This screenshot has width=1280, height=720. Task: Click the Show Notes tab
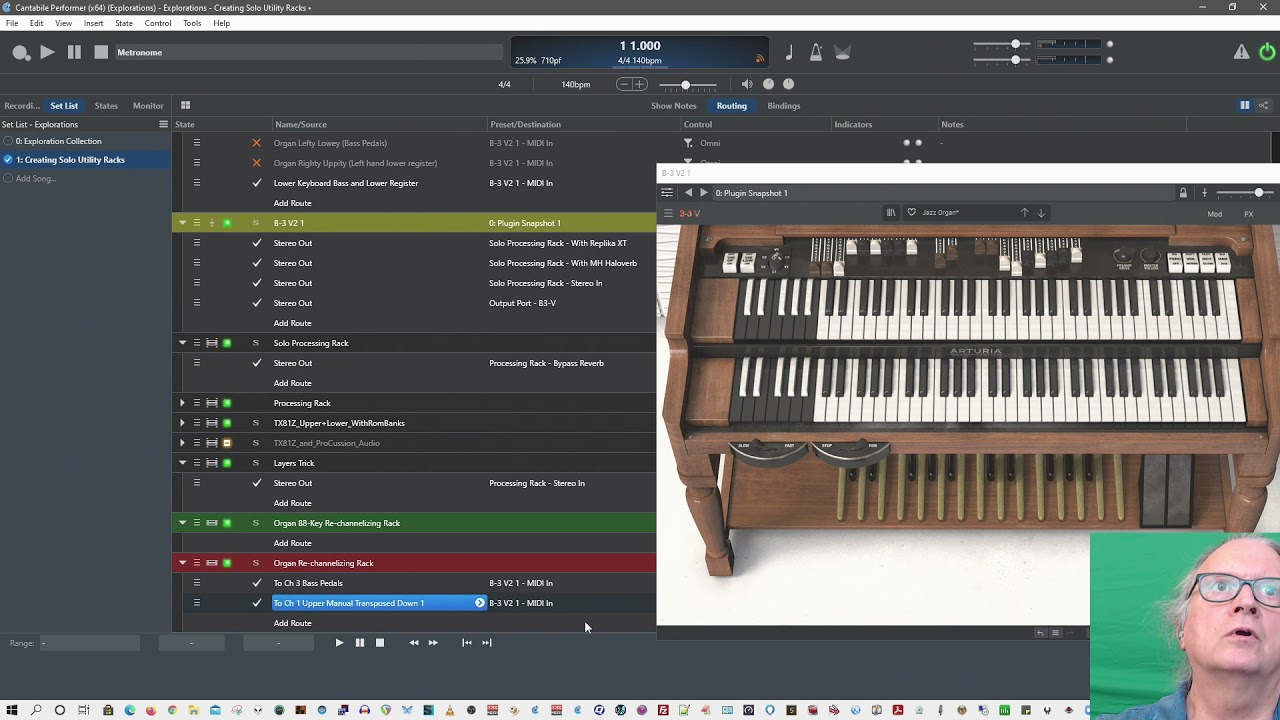674,105
